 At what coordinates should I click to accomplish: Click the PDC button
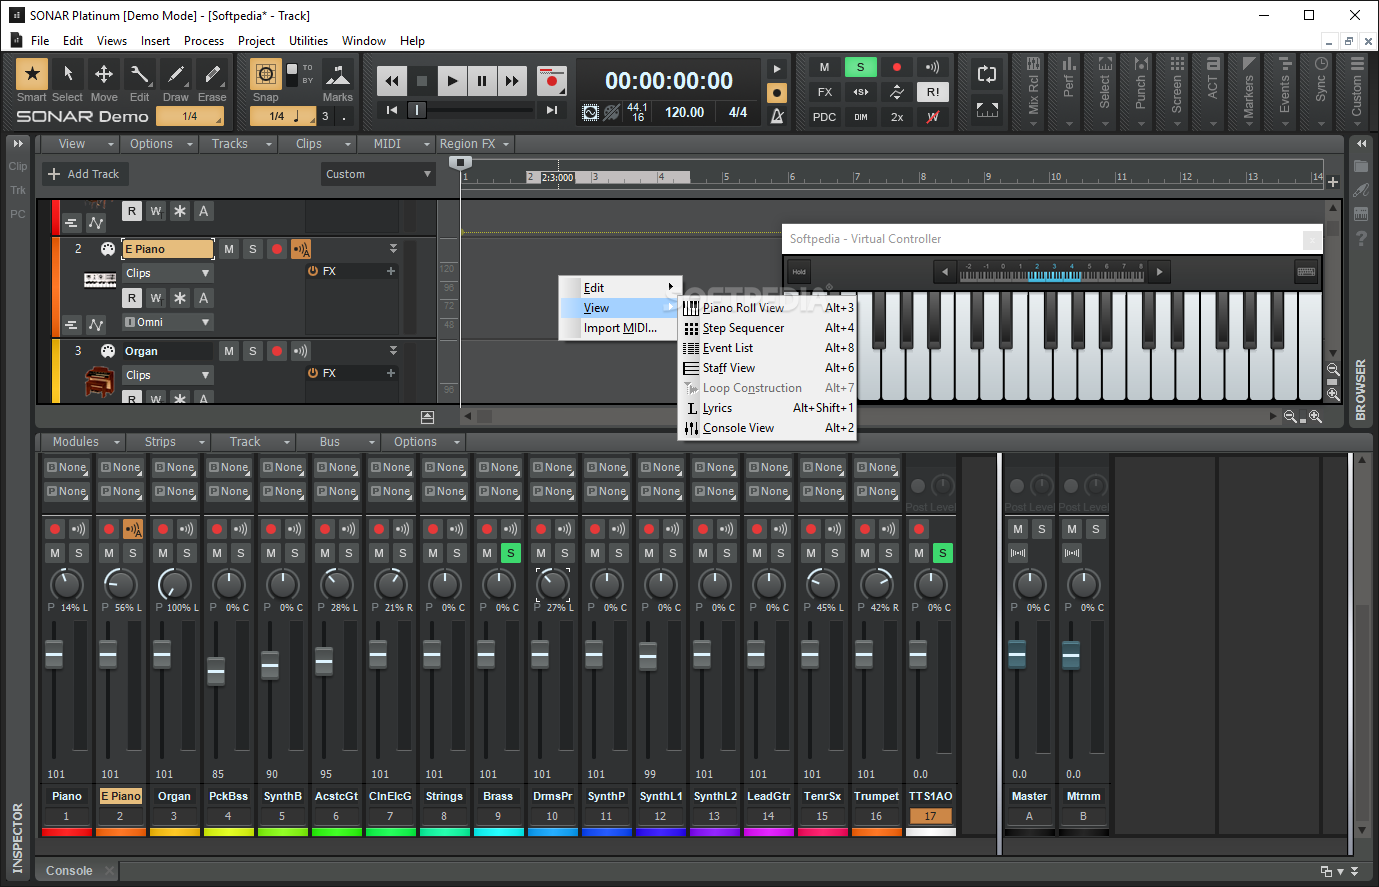click(x=825, y=117)
